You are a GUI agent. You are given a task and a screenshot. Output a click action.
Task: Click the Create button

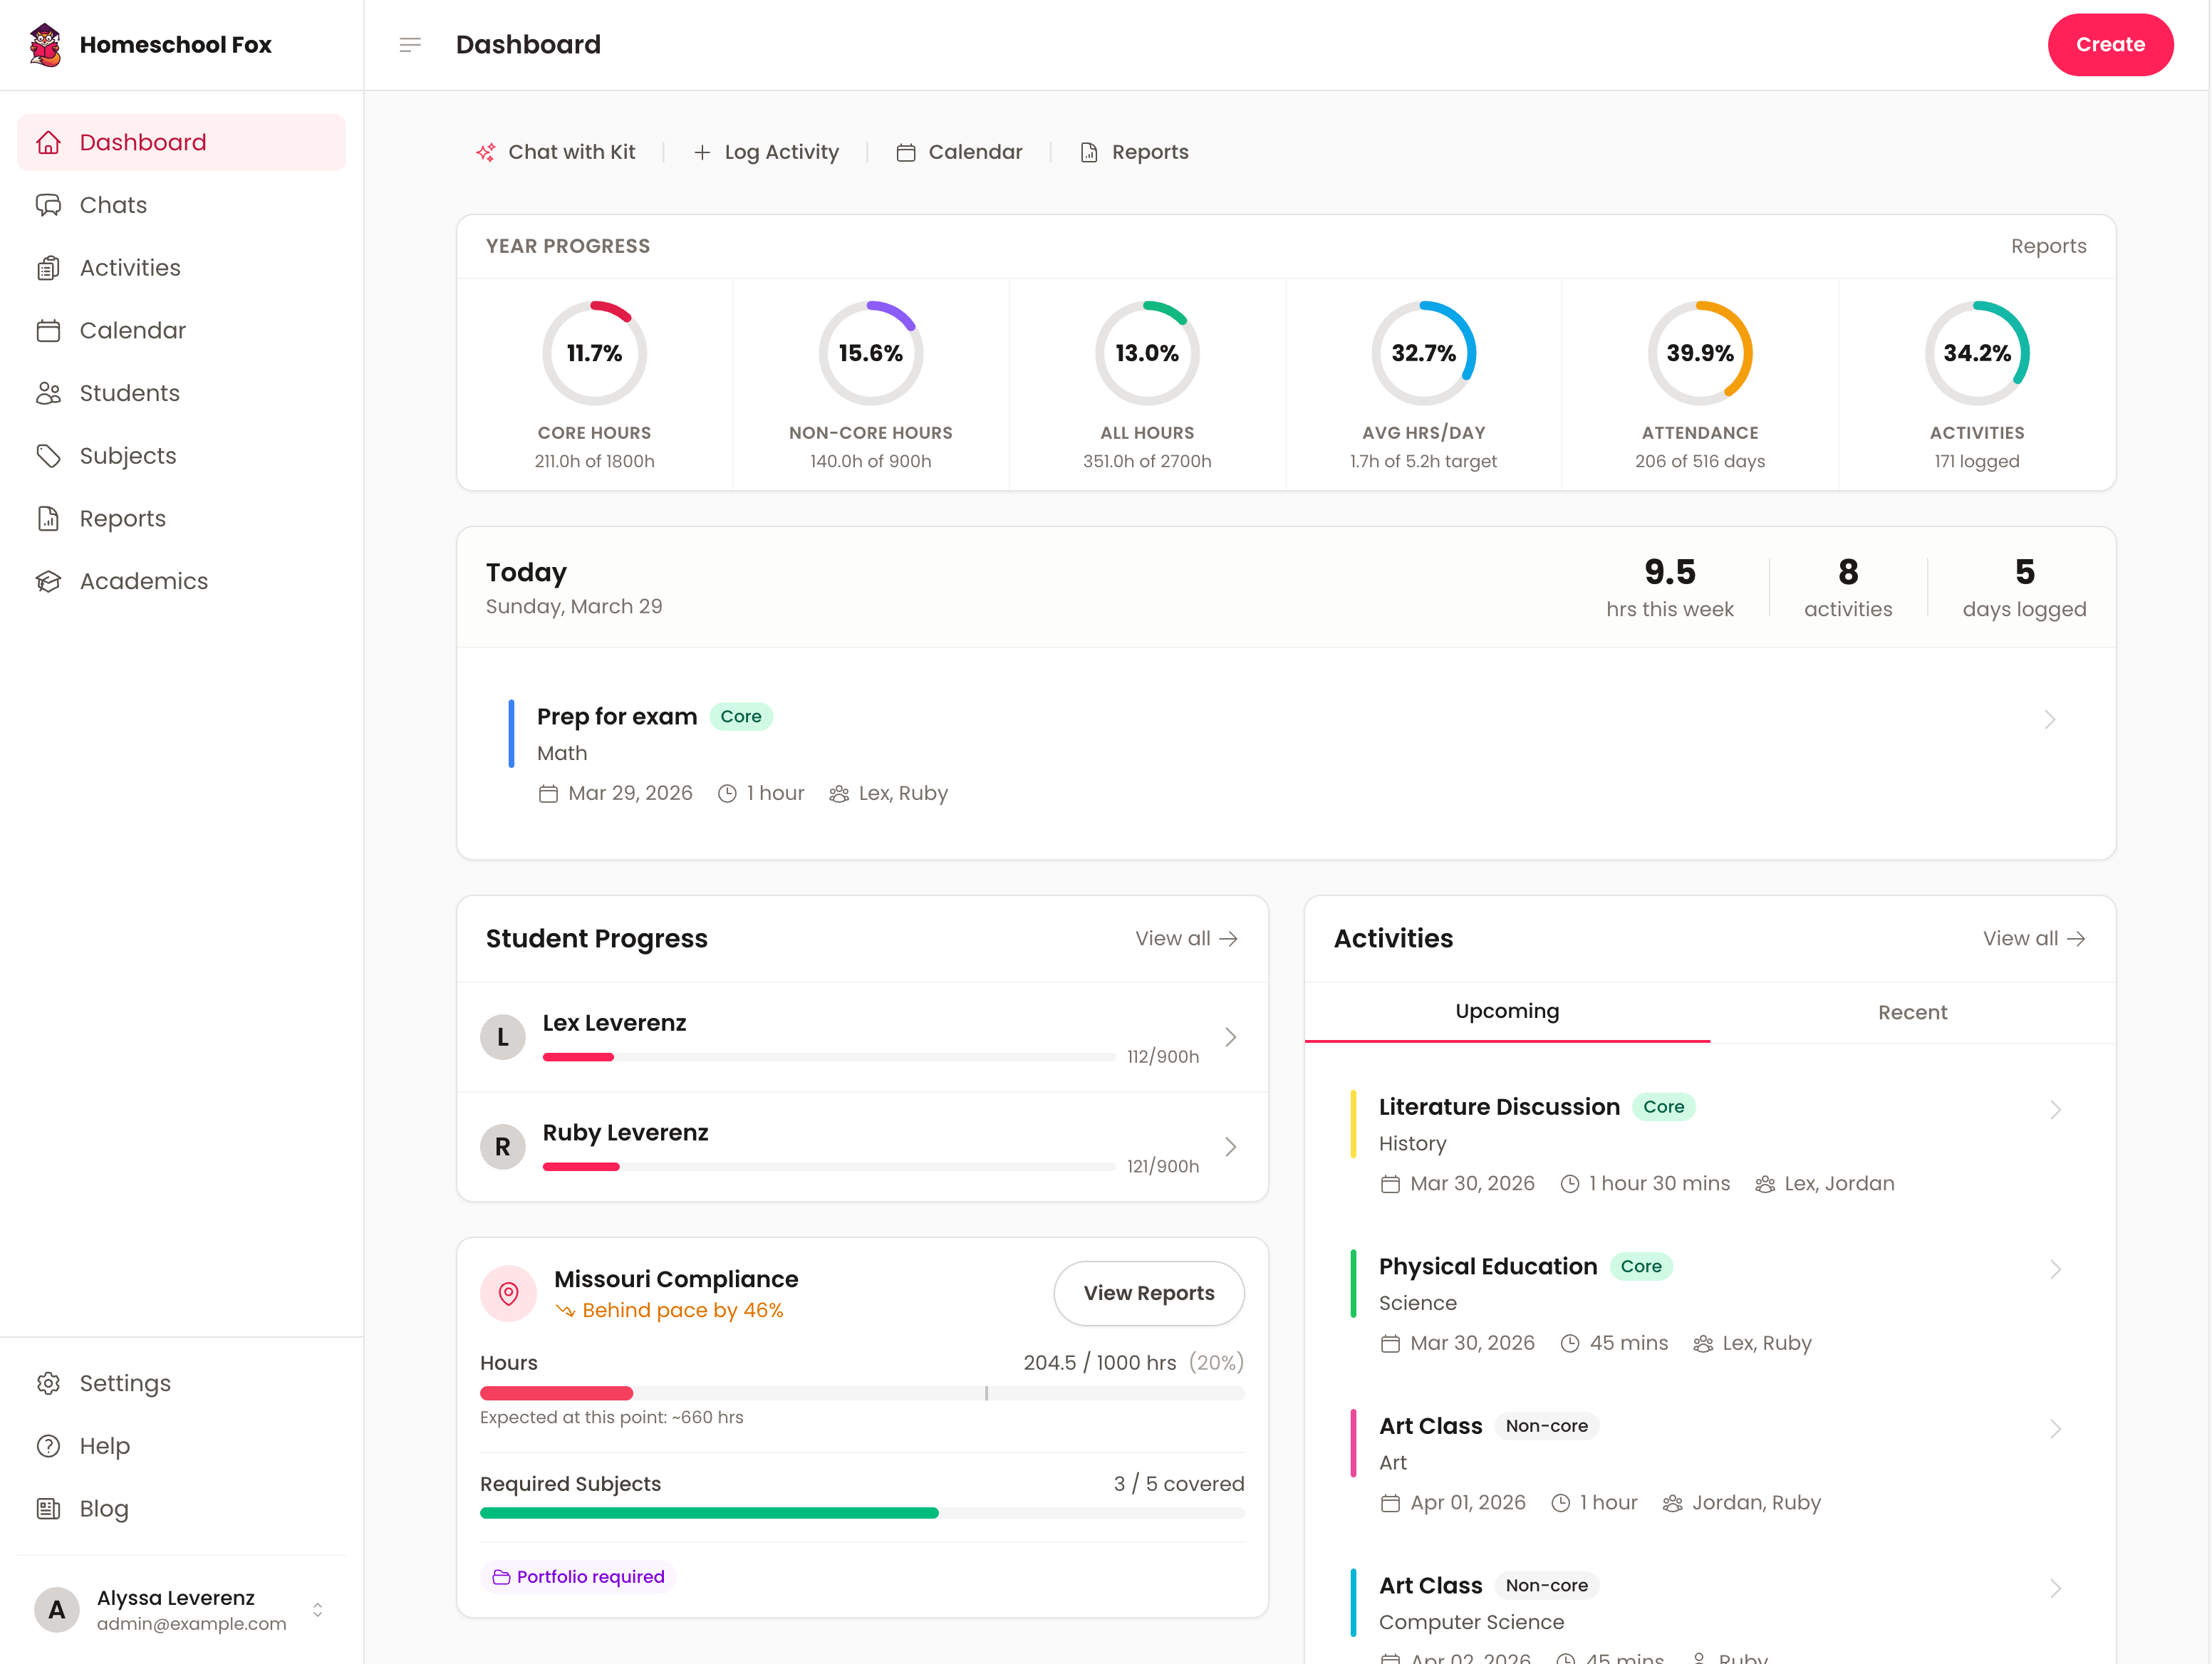point(2110,44)
